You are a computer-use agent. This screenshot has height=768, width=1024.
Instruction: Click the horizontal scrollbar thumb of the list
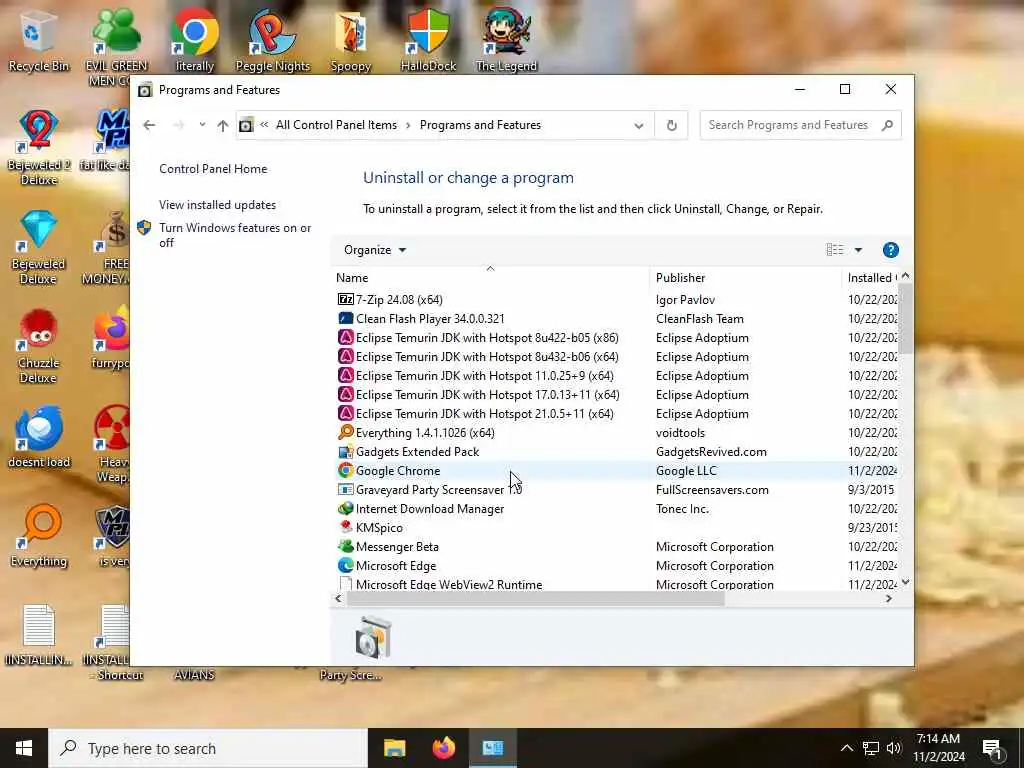(x=536, y=598)
